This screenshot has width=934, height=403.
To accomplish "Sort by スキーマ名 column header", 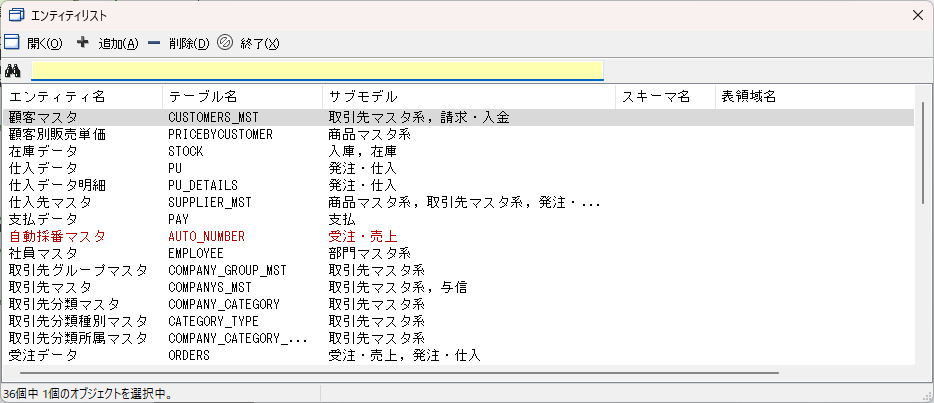I will (665, 96).
